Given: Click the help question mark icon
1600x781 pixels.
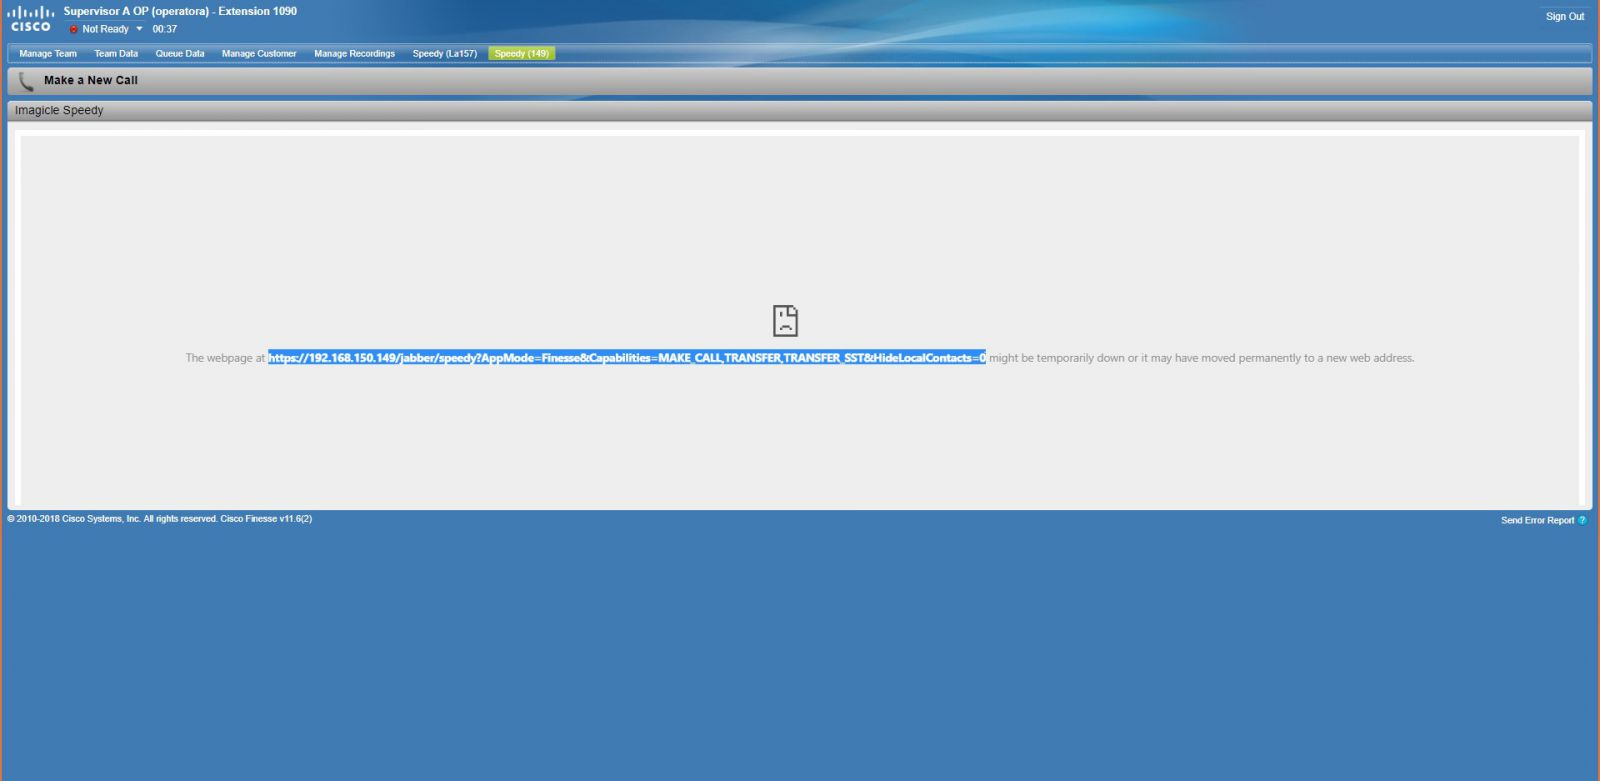Looking at the screenshot, I should 1582,520.
